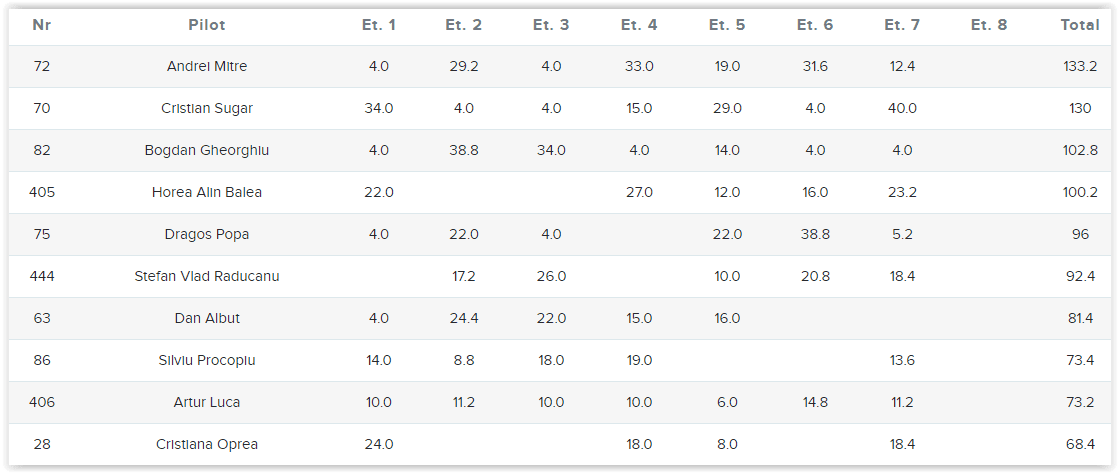The width and height of the screenshot is (1119, 473).
Task: Click the Et. 1 column header
Action: (378, 26)
